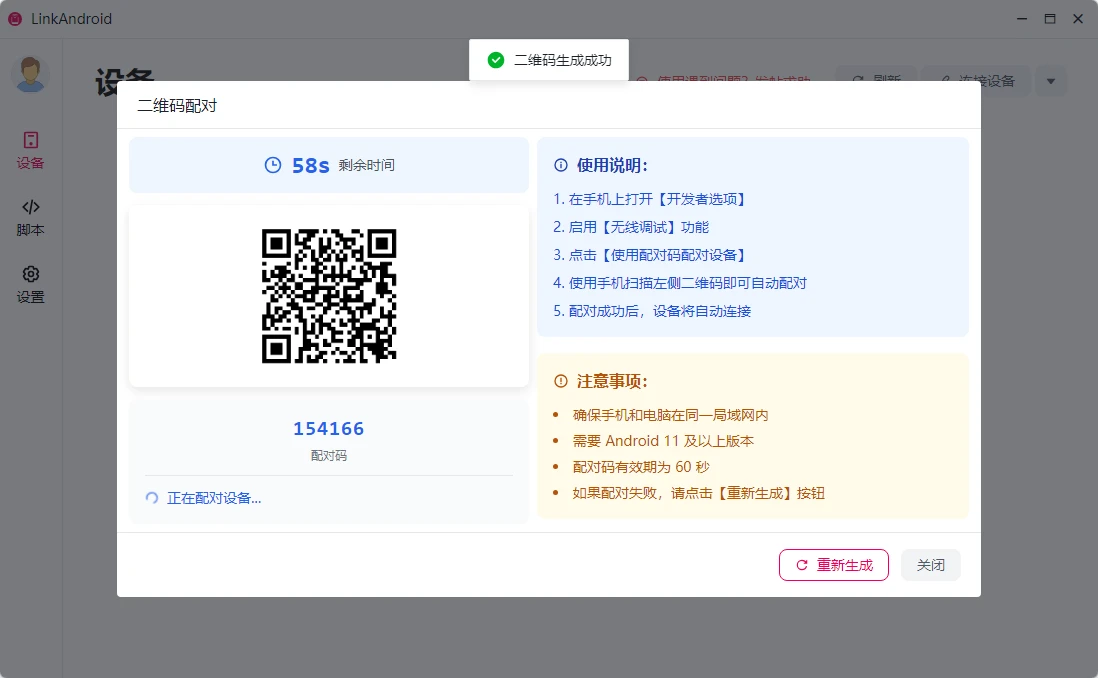Click note 需要 Android 11 及以上版本
The image size is (1098, 678).
click(663, 441)
